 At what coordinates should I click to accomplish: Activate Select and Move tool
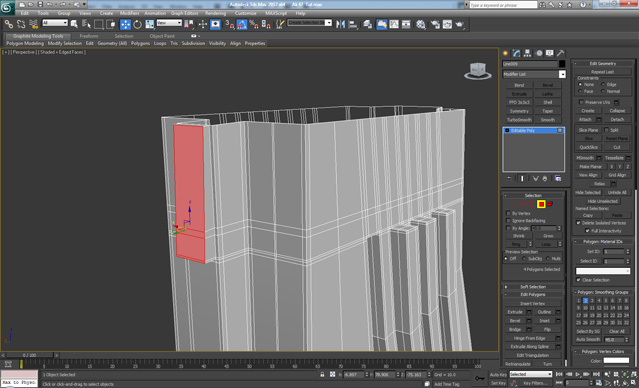(x=125, y=24)
